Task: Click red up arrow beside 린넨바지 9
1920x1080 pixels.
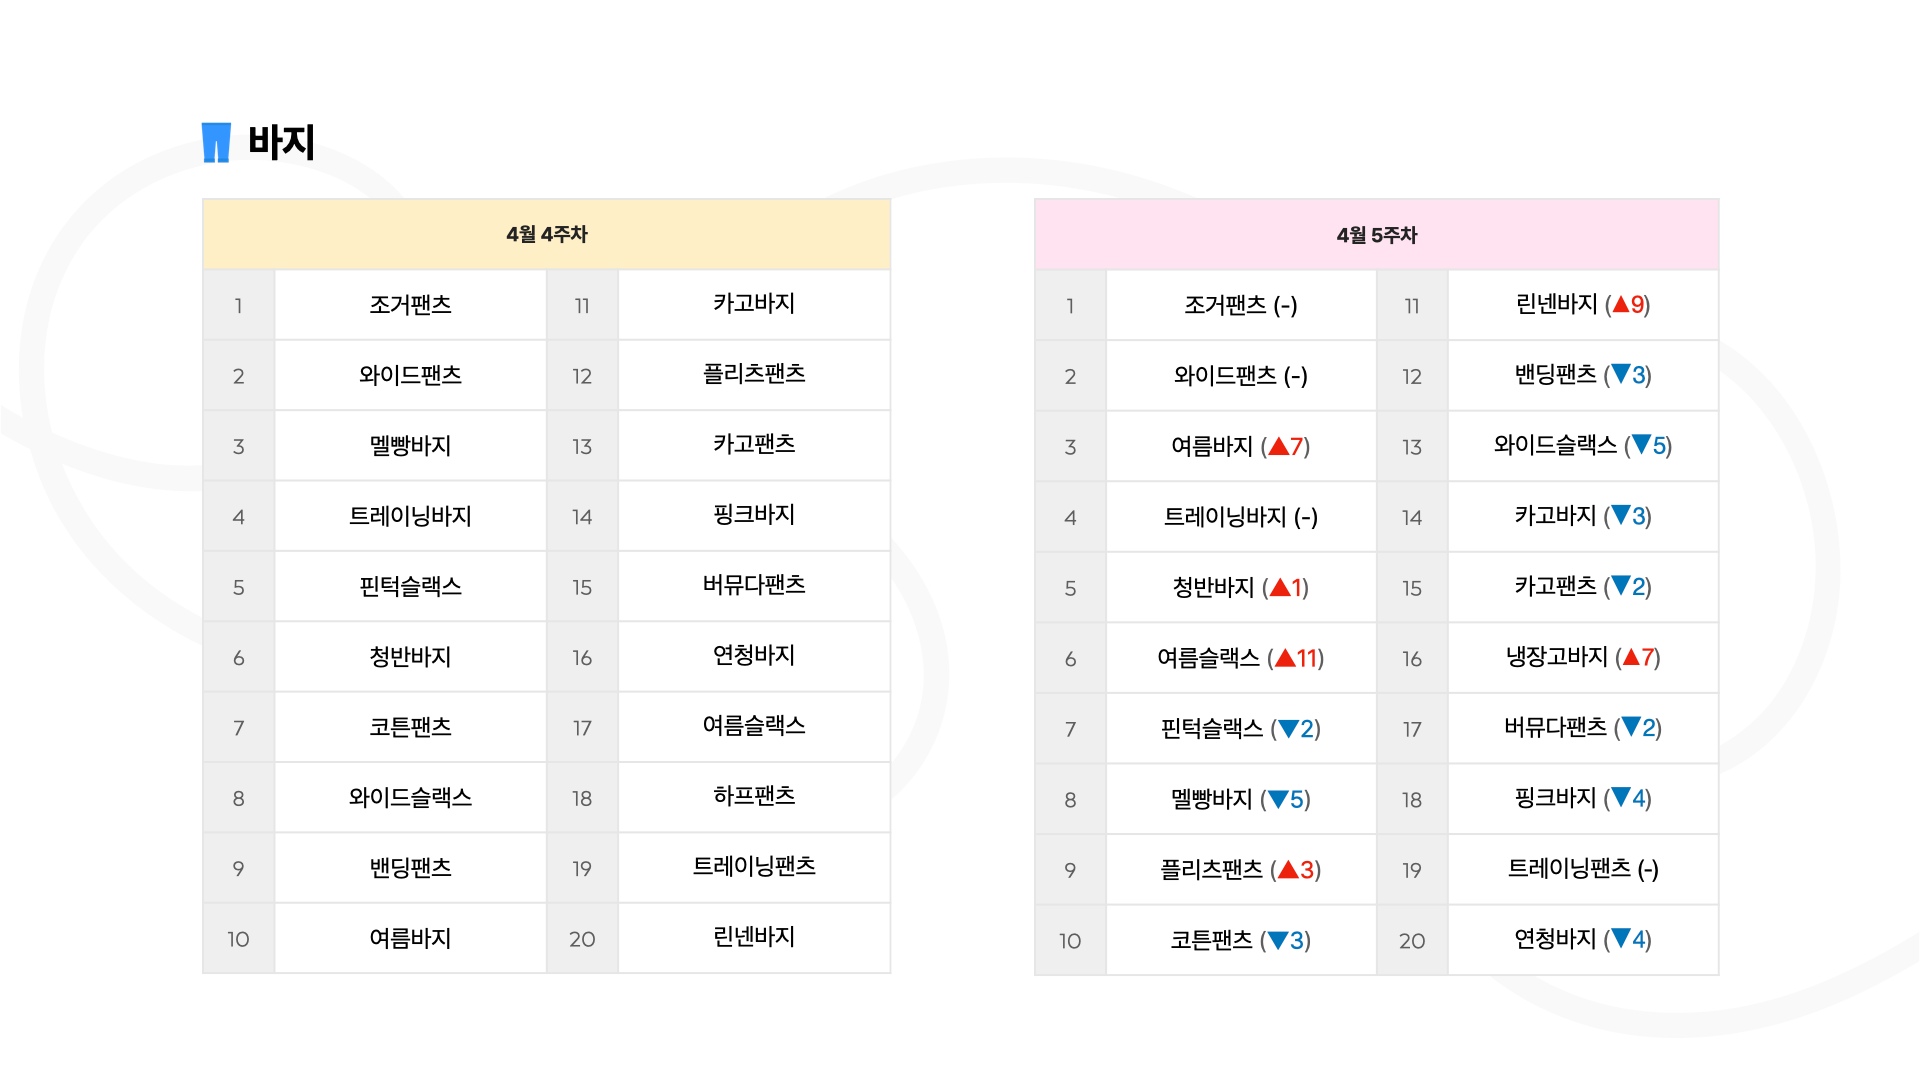Action: [1621, 304]
